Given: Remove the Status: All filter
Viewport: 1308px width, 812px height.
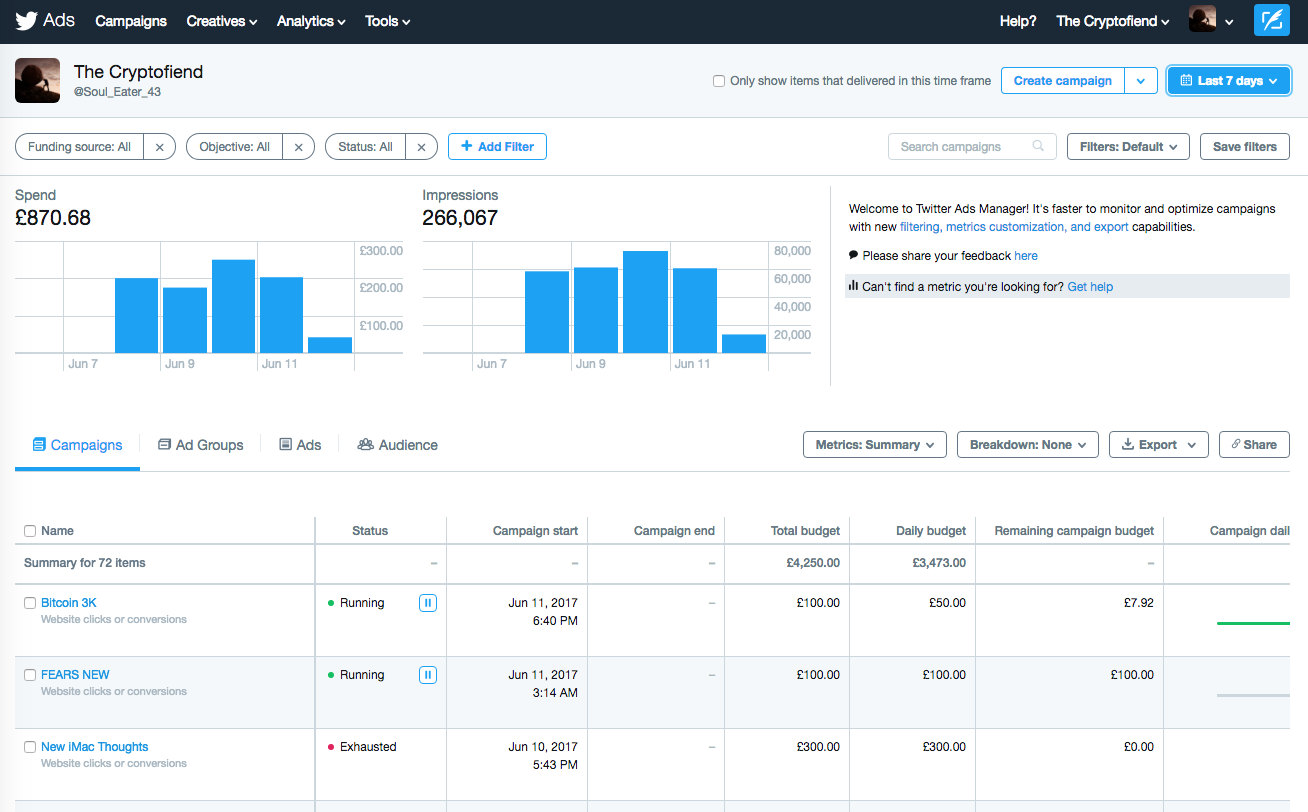Looking at the screenshot, I should (421, 147).
